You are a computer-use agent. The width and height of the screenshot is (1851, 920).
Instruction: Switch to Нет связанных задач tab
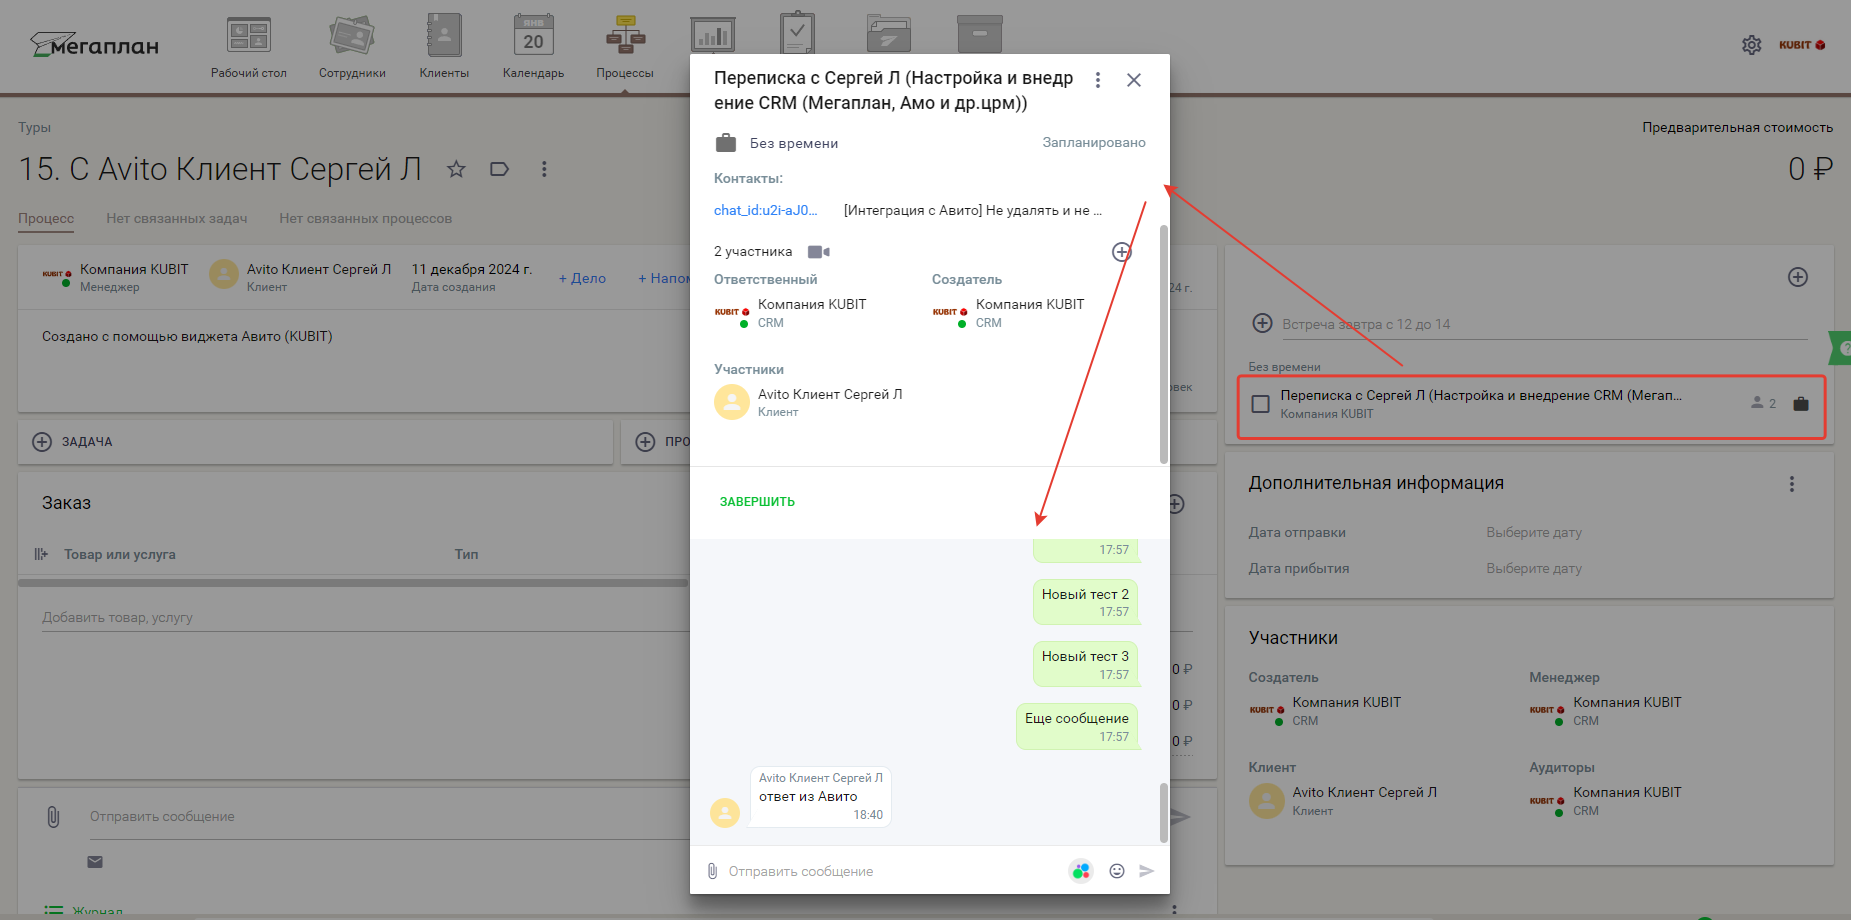(x=177, y=218)
